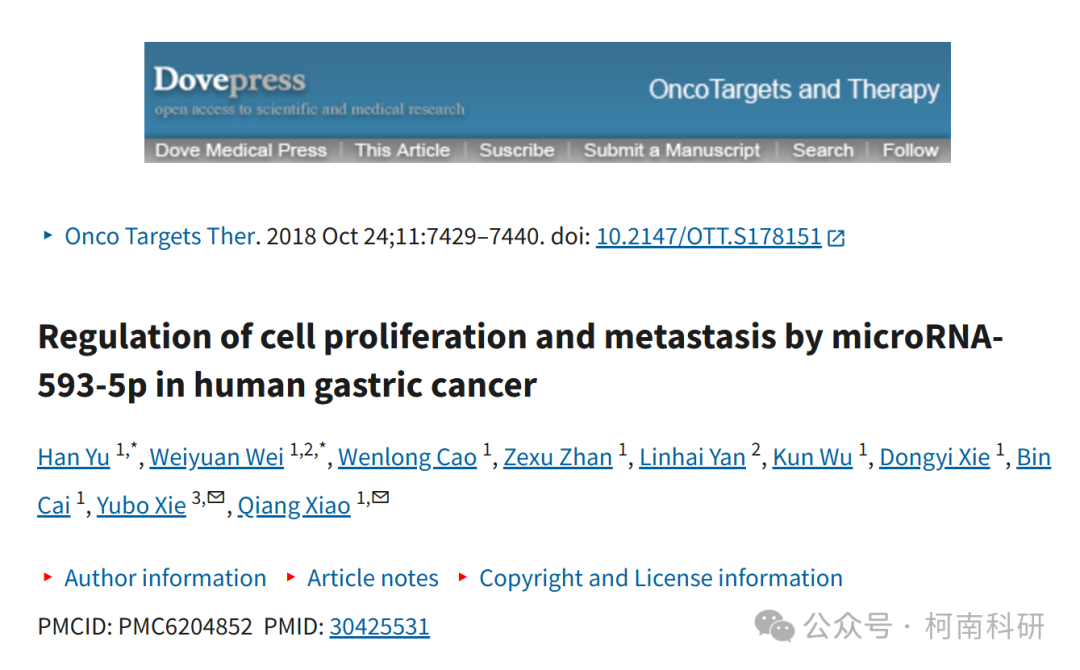This screenshot has height=670, width=1080.
Task: Open the Suscribe navigation item
Action: point(517,150)
